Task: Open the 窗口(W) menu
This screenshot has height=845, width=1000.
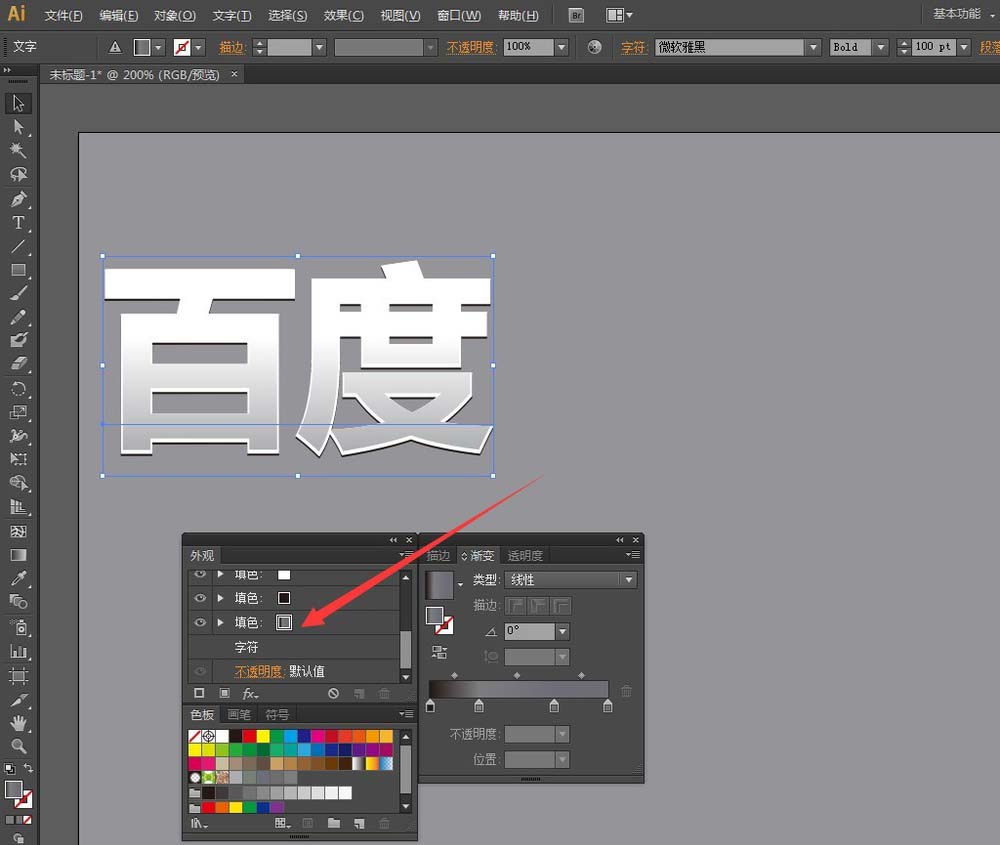Action: [x=459, y=15]
